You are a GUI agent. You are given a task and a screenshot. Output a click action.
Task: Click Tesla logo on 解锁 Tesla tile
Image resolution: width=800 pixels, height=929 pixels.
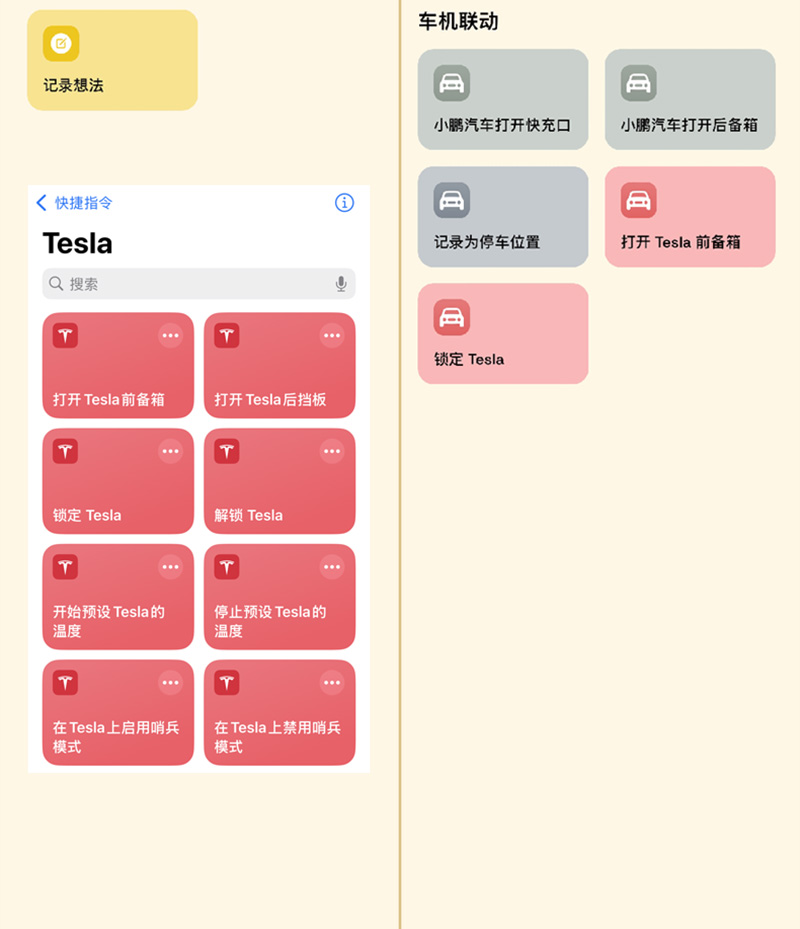click(227, 451)
